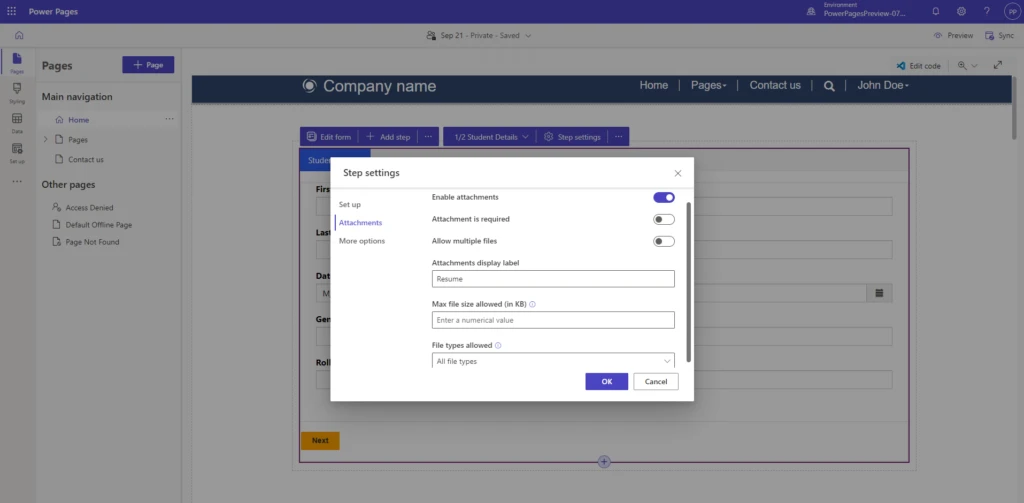This screenshot has height=503, width=1024.
Task: Click the dialog's vertical scrollbar
Action: pyautogui.click(x=688, y=280)
